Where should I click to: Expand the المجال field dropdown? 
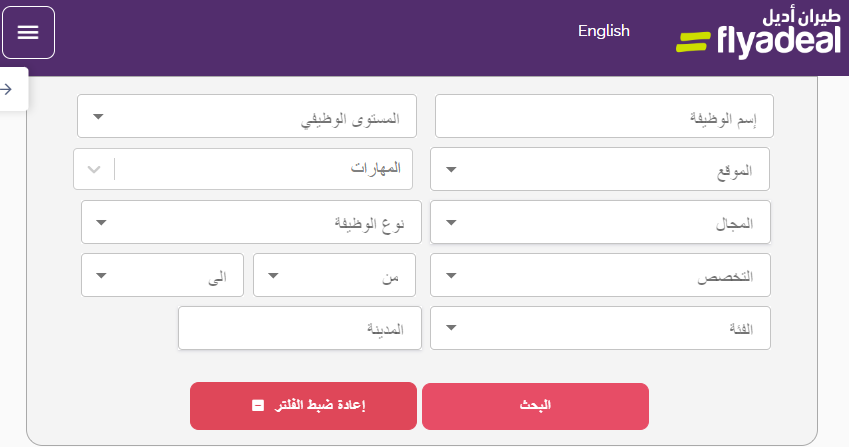(600, 222)
